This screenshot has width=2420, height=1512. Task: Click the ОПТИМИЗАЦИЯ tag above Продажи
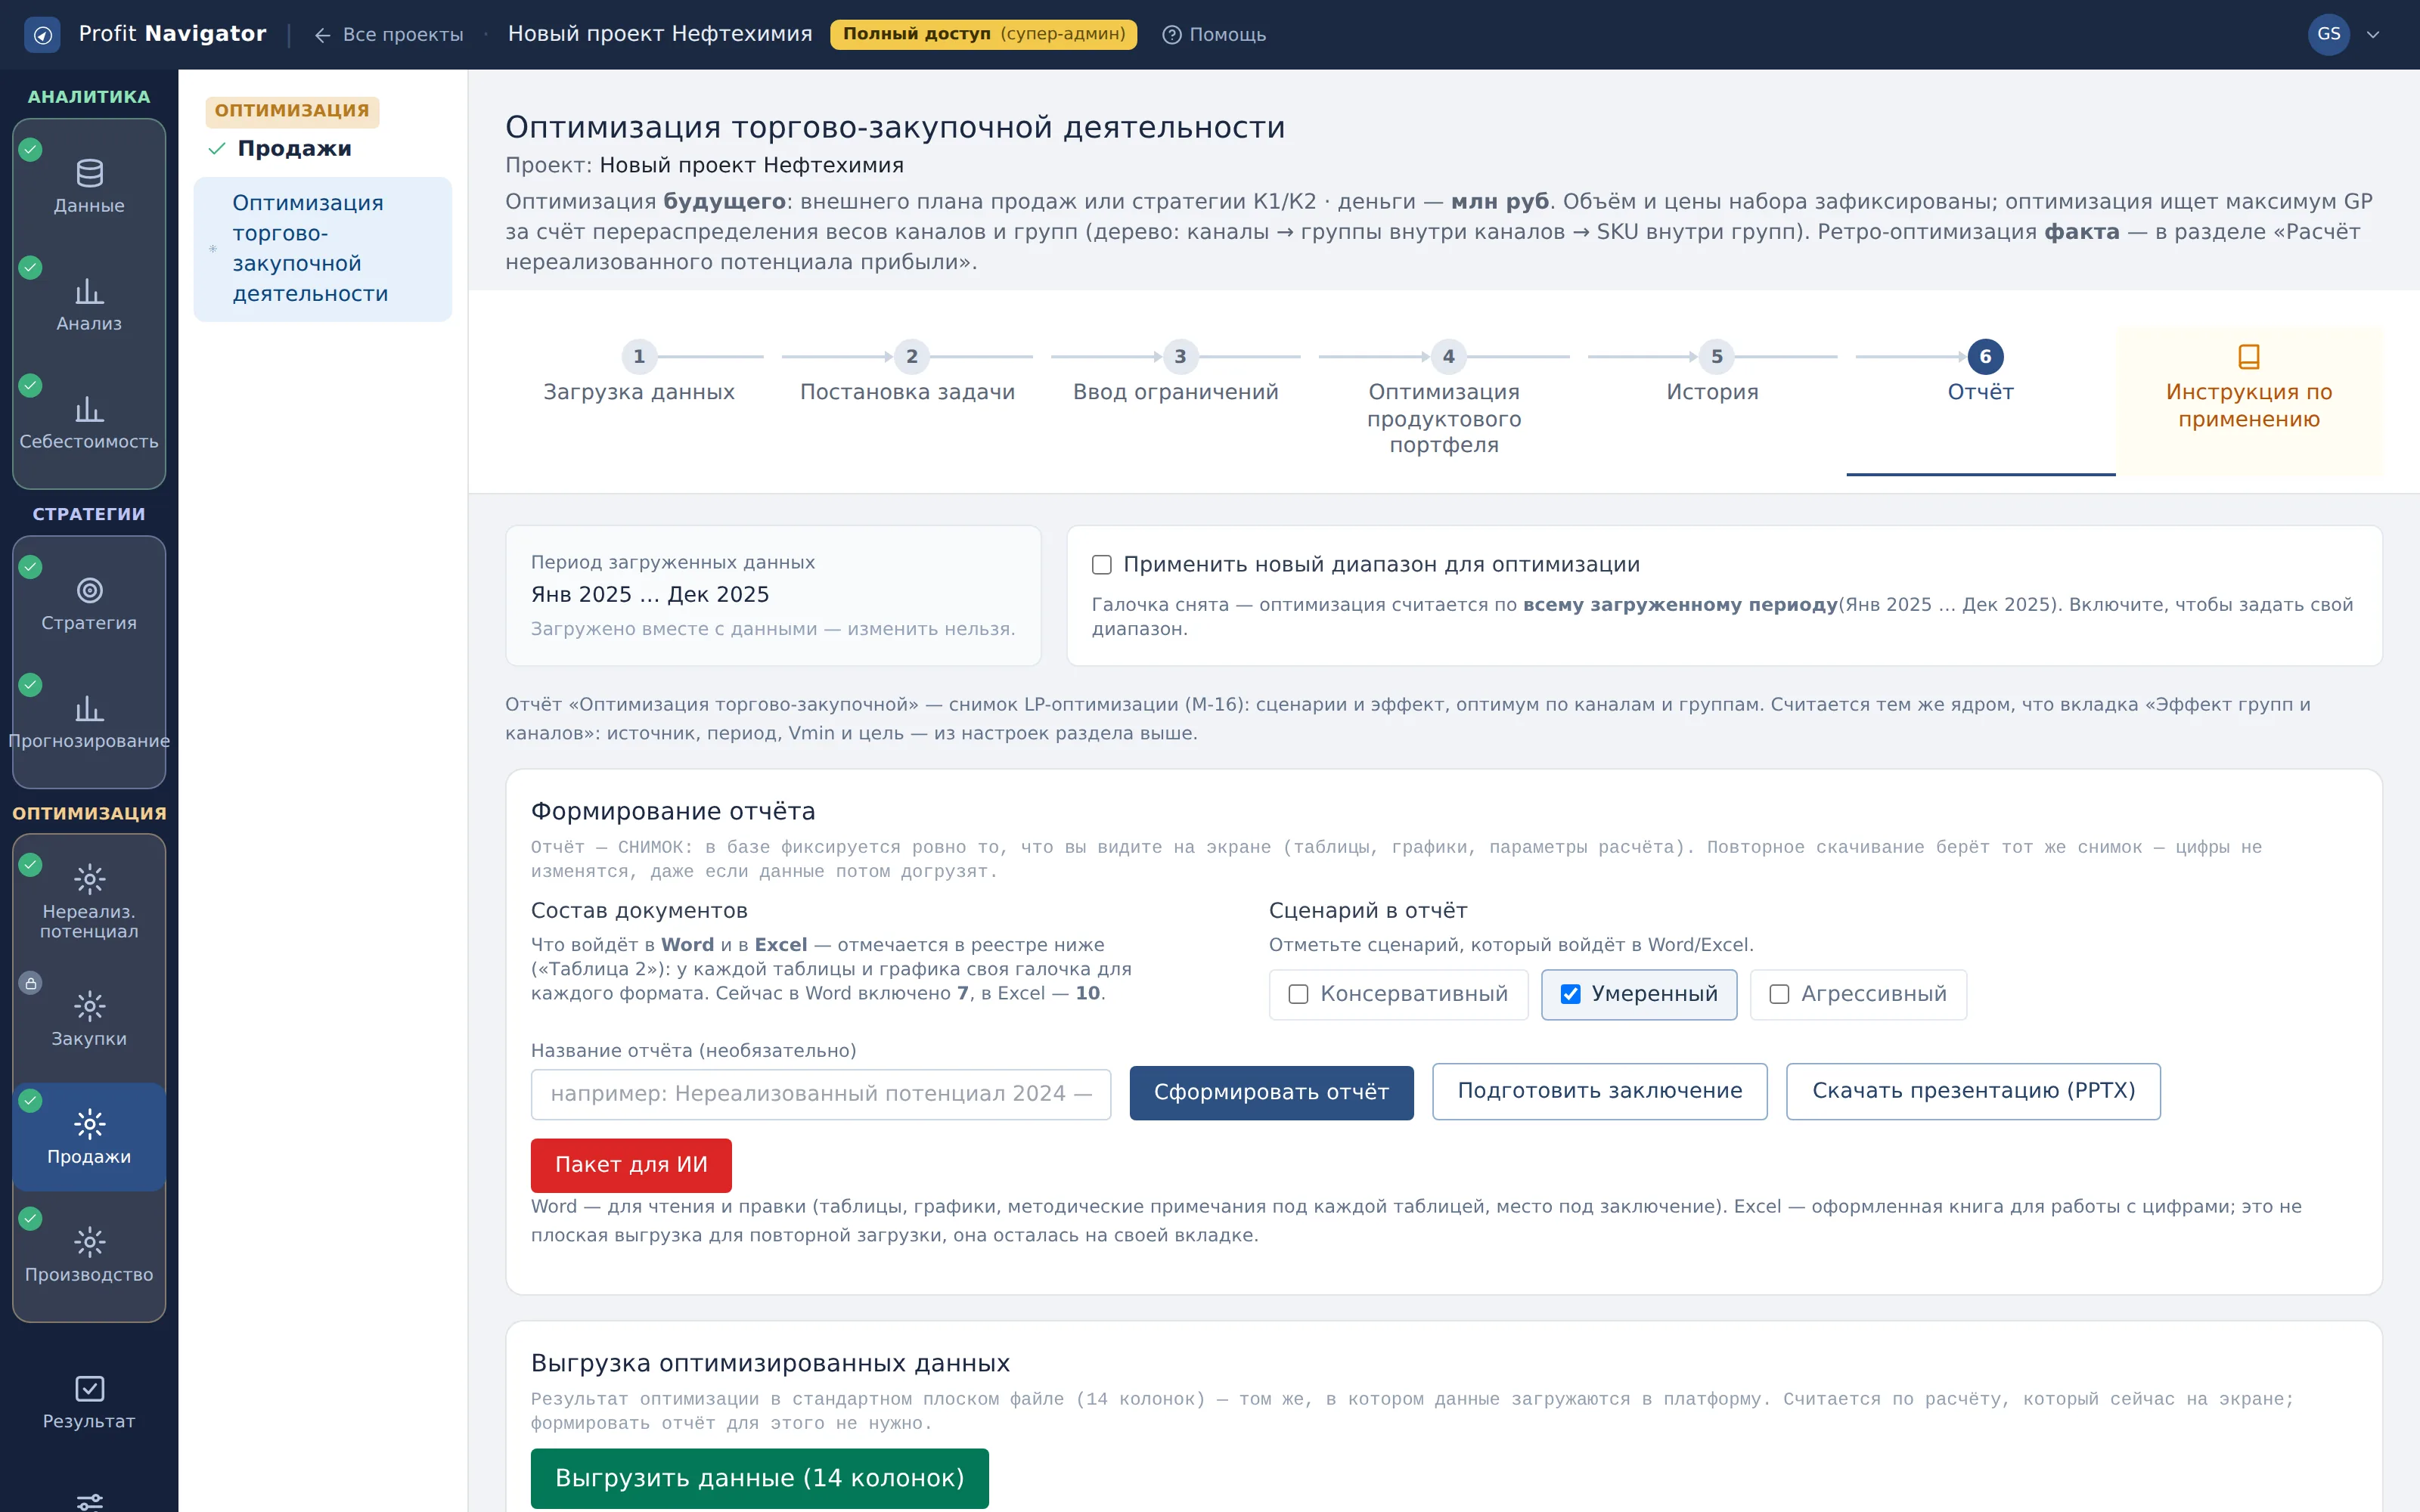tap(292, 111)
